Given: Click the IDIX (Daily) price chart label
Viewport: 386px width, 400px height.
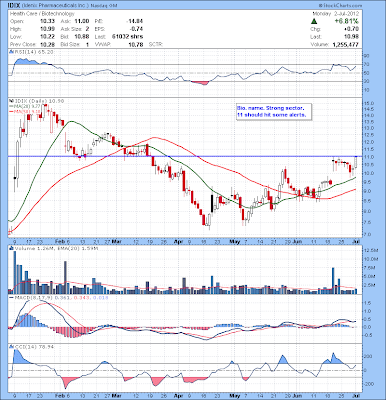Looking at the screenshot, I should 38,100.
